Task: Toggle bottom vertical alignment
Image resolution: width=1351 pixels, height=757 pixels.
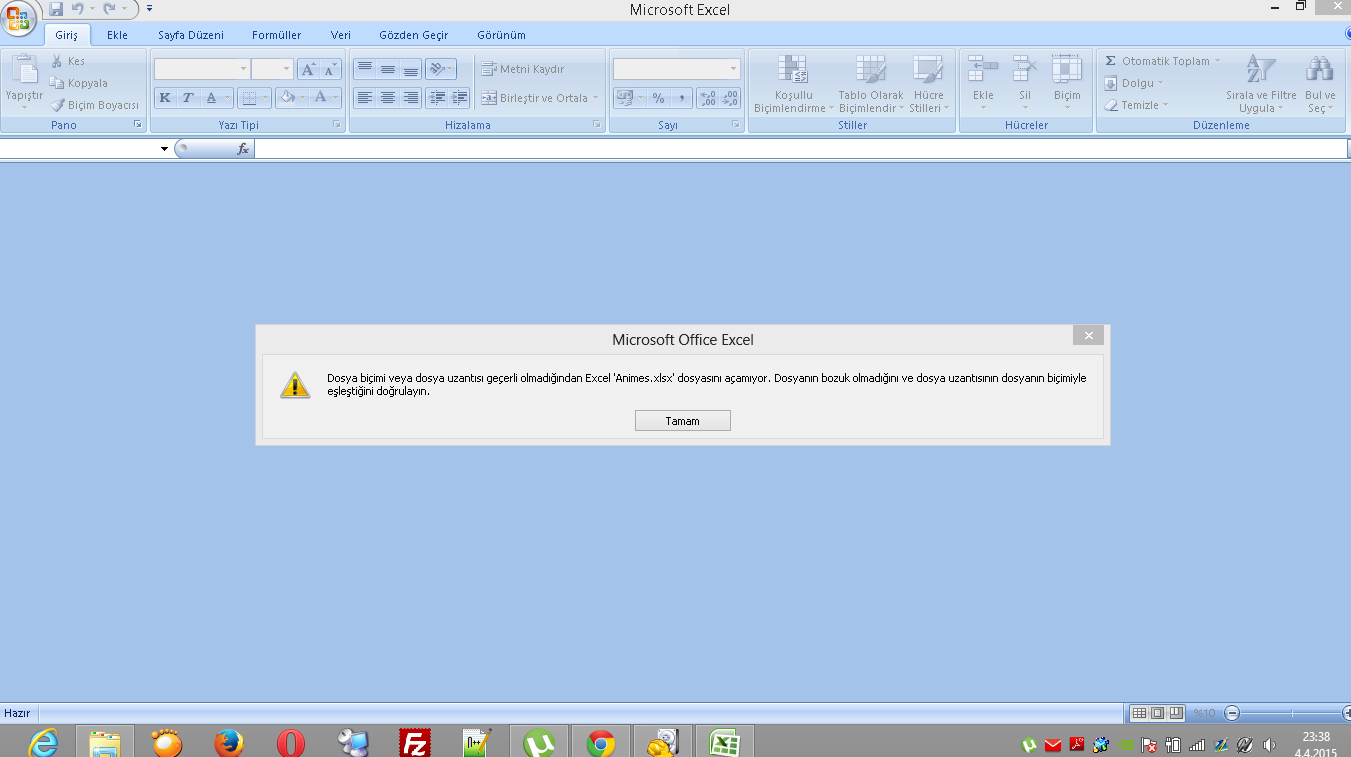Action: (x=410, y=69)
